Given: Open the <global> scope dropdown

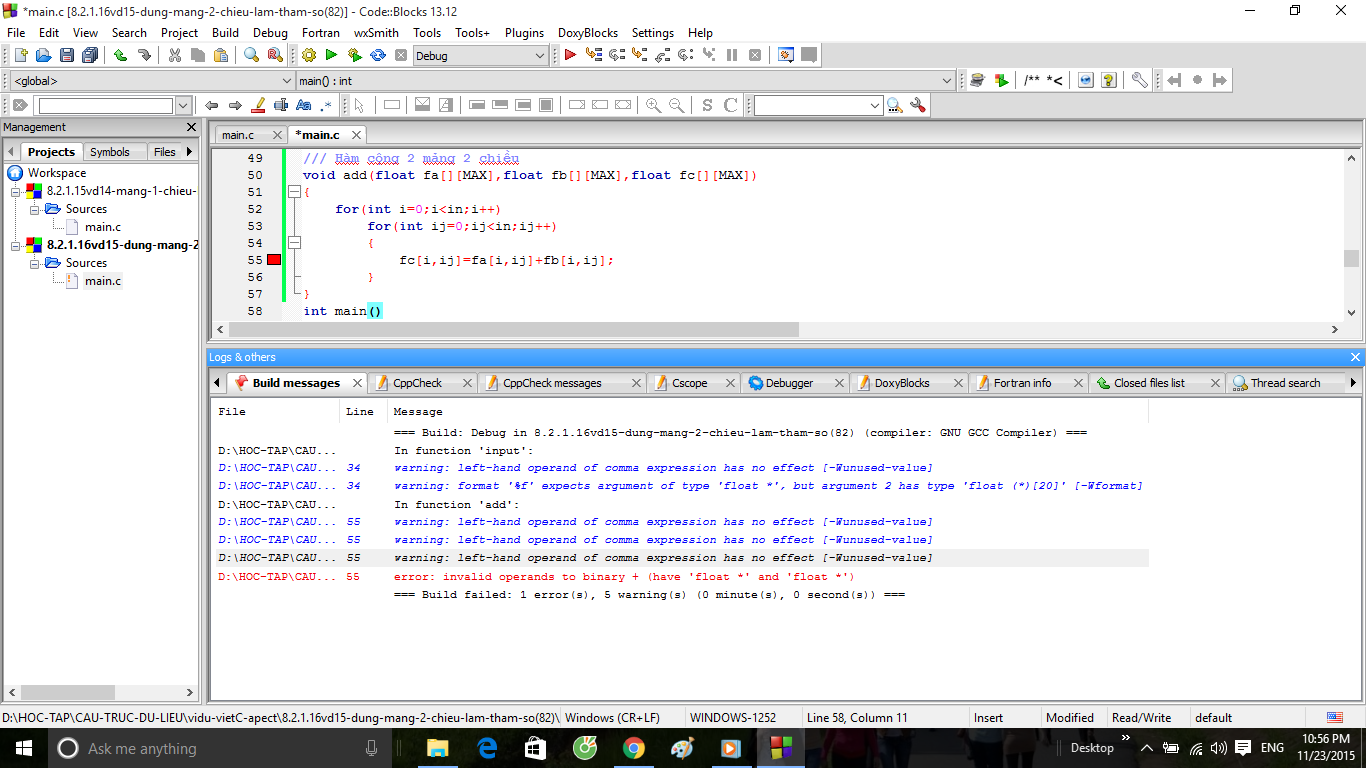Looking at the screenshot, I should [287, 81].
